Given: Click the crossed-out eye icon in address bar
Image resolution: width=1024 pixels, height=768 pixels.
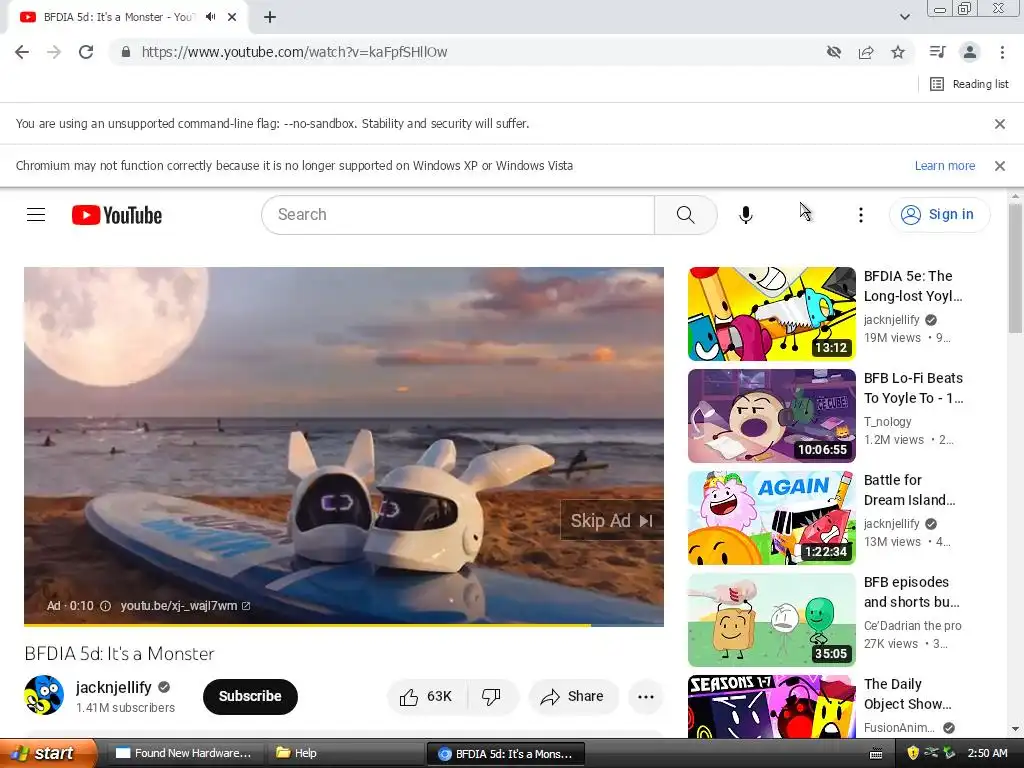Looking at the screenshot, I should (x=833, y=52).
